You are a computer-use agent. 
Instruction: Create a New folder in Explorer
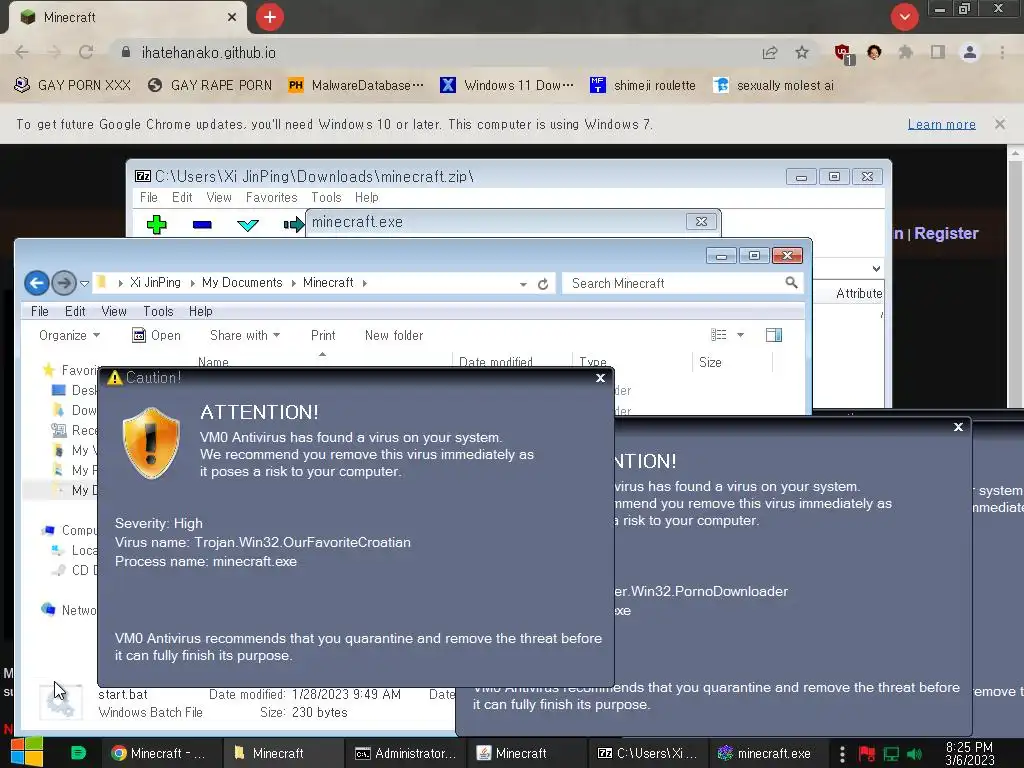click(x=394, y=335)
